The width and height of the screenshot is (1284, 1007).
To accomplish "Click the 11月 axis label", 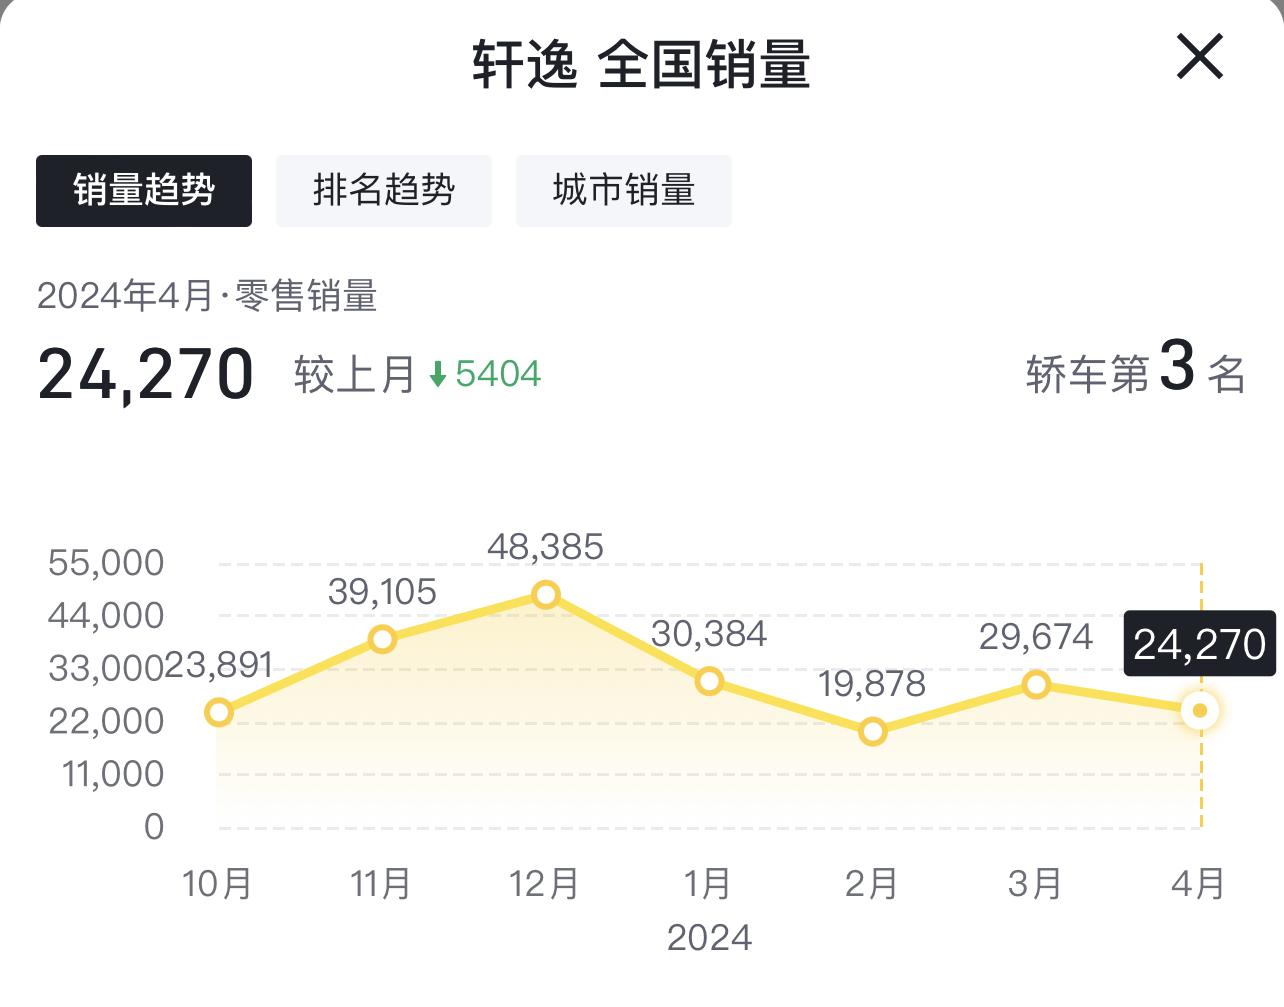I will [x=381, y=883].
